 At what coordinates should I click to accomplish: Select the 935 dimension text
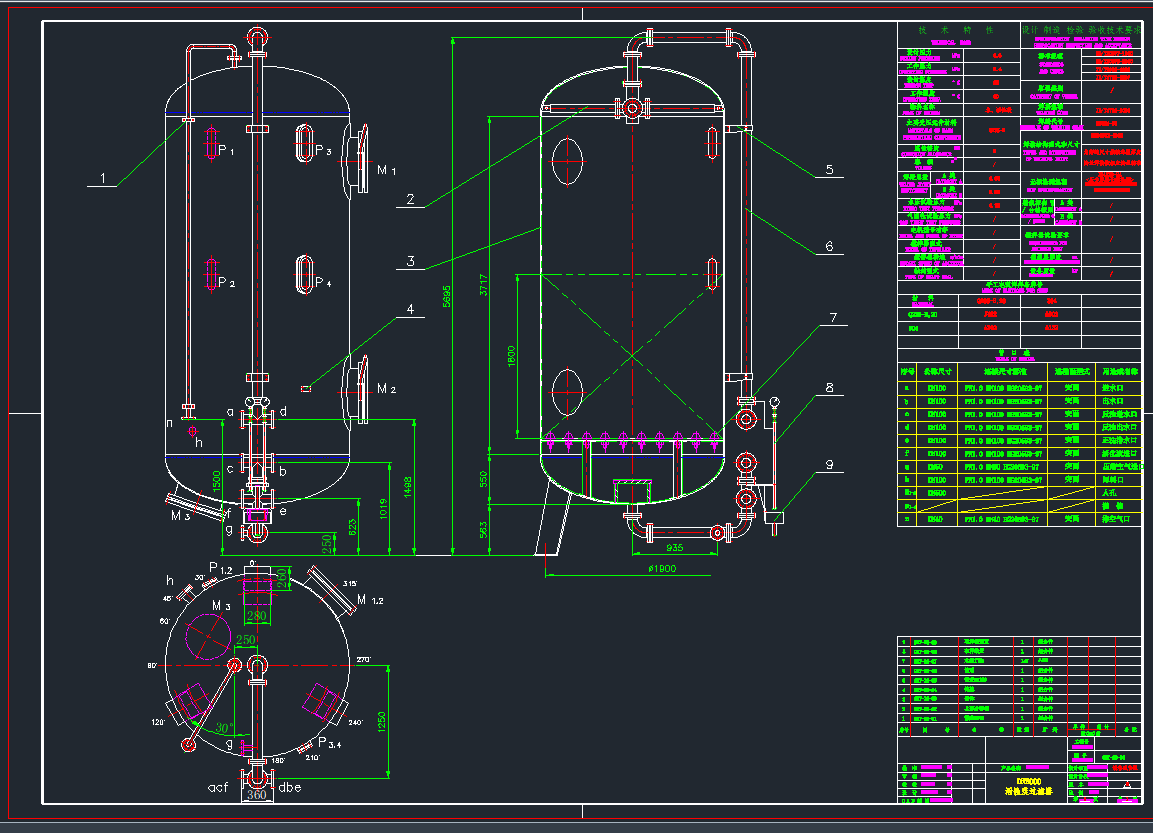tap(674, 548)
